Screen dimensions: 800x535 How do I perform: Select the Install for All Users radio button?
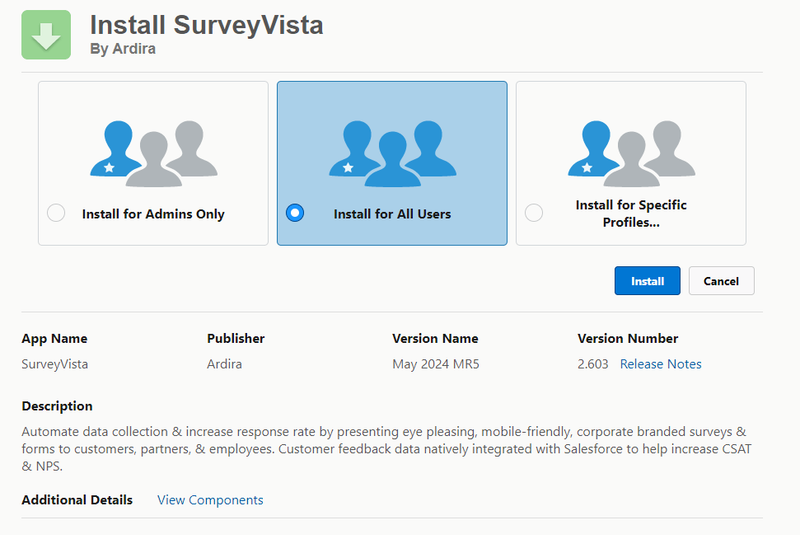pyautogui.click(x=295, y=213)
